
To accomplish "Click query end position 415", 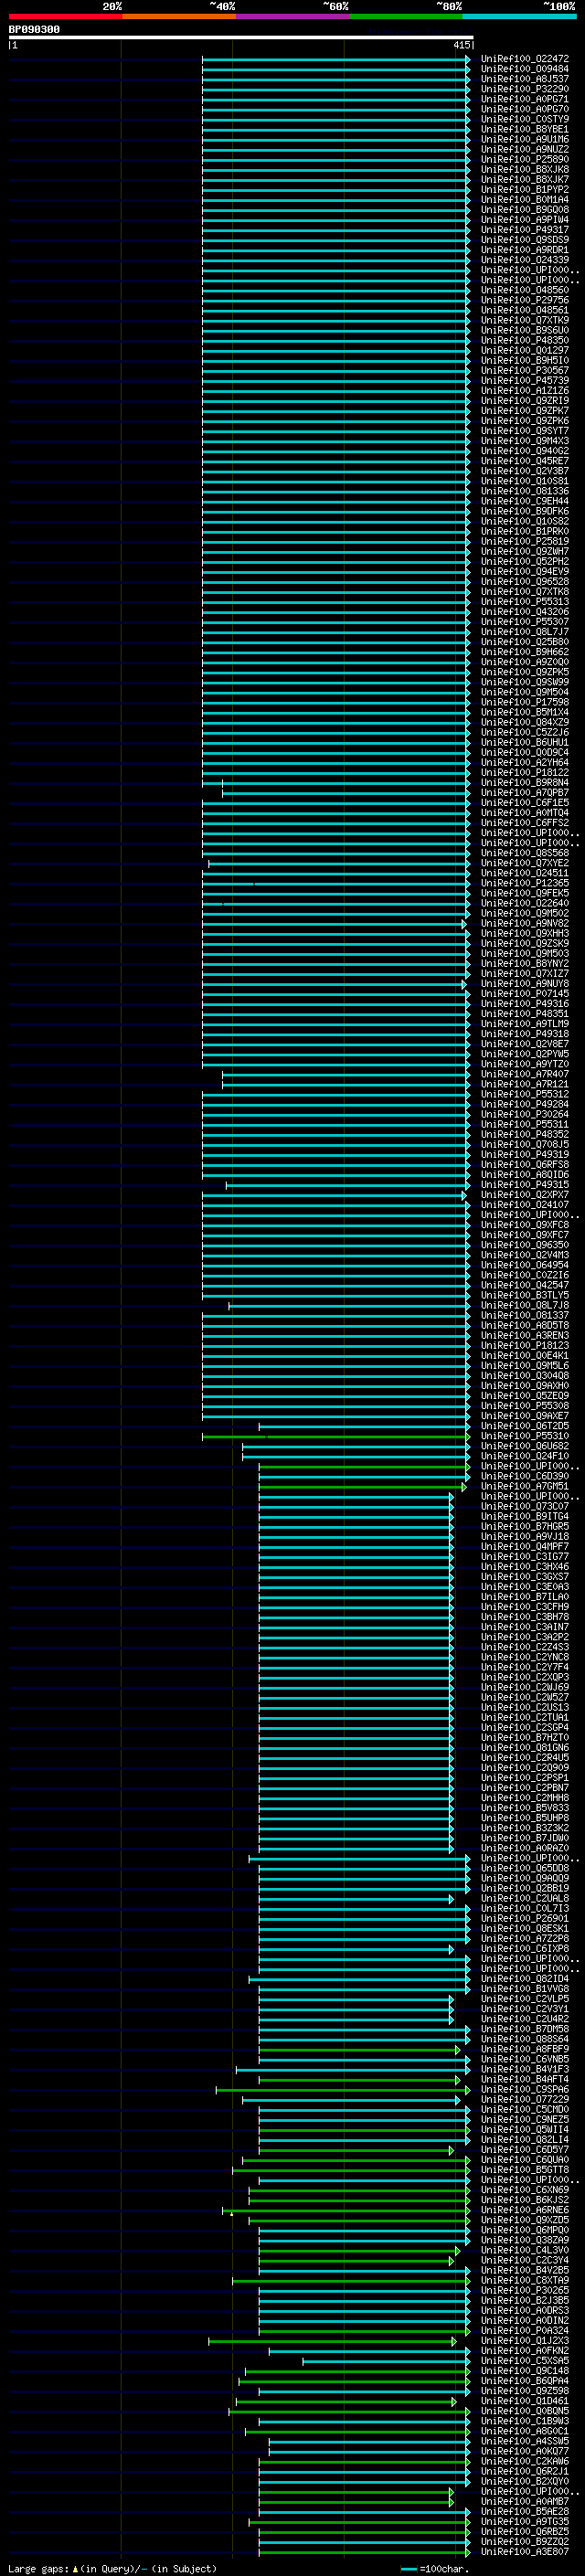I will pyautogui.click(x=462, y=45).
